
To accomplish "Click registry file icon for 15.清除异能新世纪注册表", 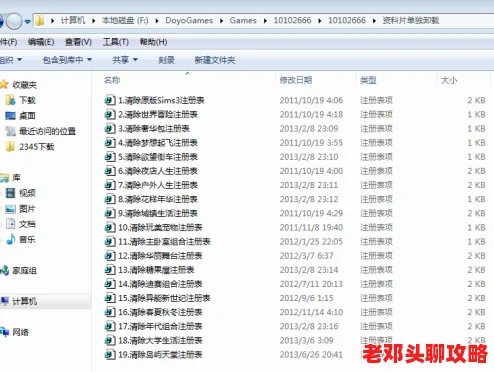I will coord(110,298).
